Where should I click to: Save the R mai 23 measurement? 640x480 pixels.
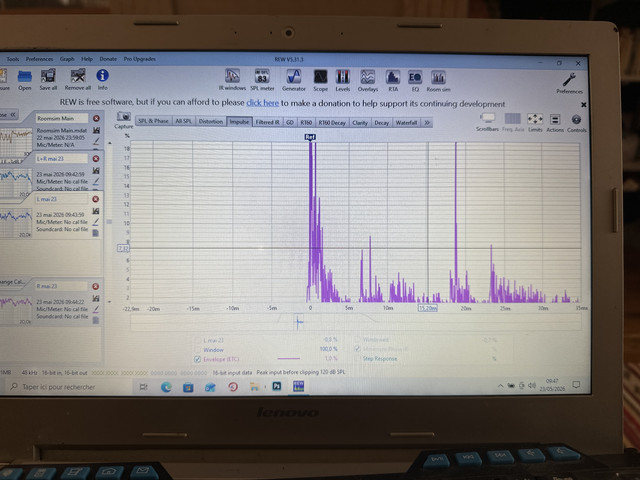(96, 298)
